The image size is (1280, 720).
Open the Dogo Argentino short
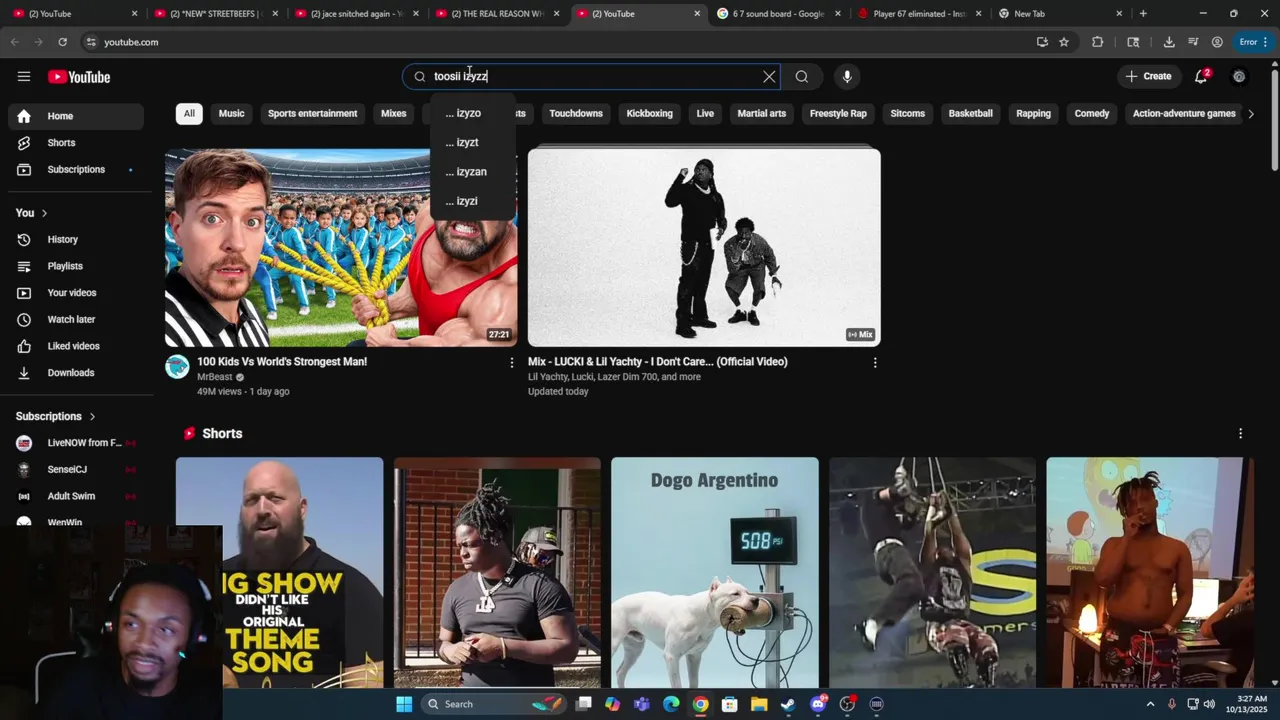715,572
